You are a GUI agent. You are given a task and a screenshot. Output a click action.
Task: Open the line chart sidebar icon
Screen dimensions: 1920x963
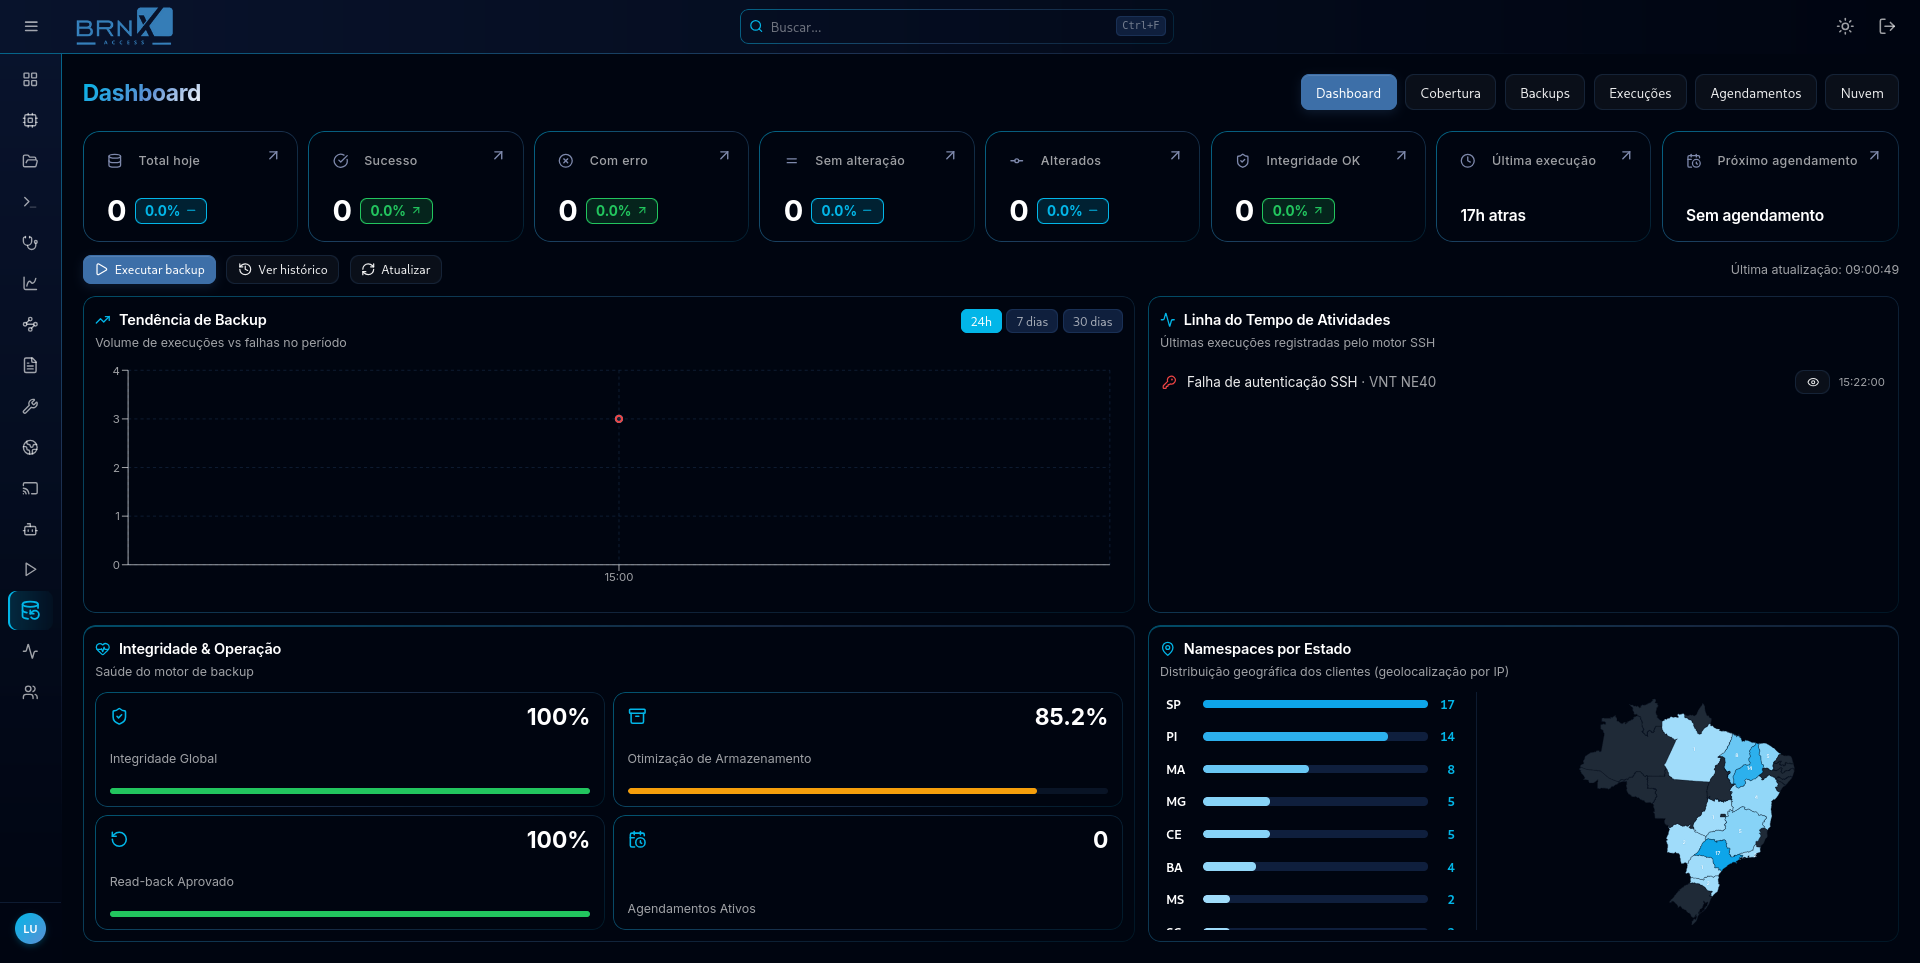pos(30,283)
